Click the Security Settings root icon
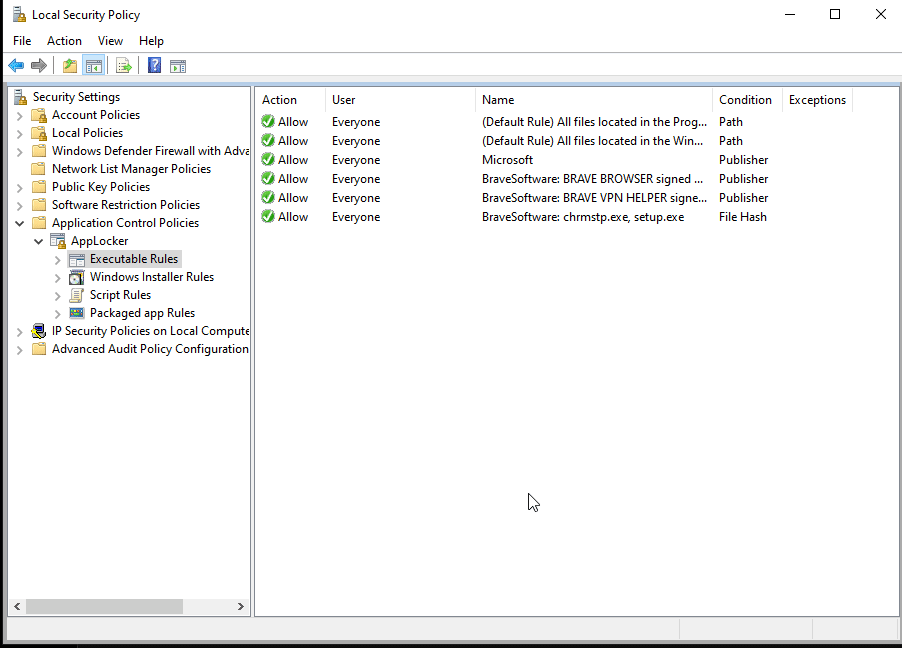The width and height of the screenshot is (902, 648). coord(21,97)
